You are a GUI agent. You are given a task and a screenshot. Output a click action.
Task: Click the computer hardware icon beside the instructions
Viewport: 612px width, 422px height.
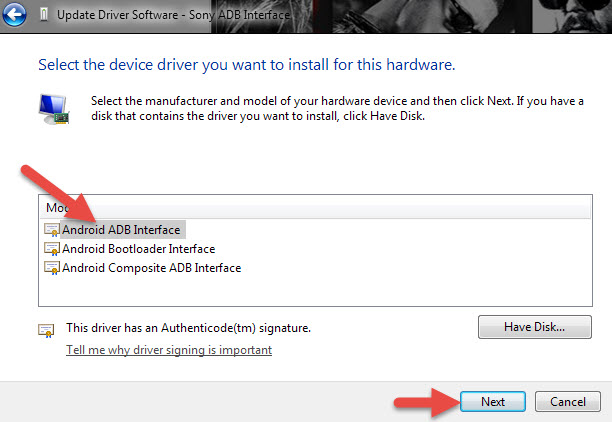click(53, 108)
